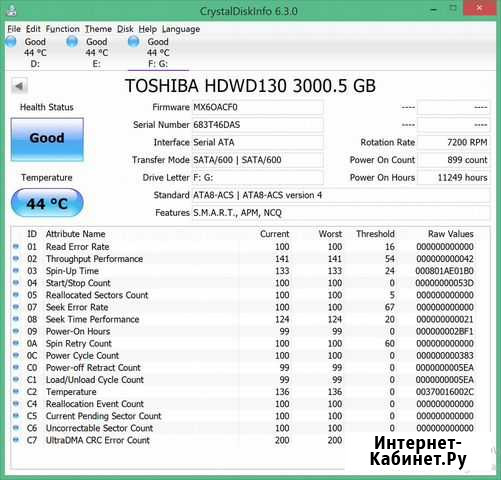
Task: Select the Temperature attribute name in list
Action: pyautogui.click(x=71, y=392)
